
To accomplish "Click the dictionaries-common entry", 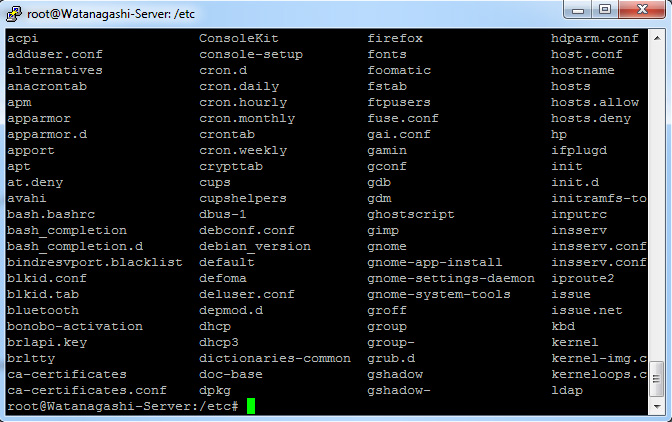I will coord(275,358).
